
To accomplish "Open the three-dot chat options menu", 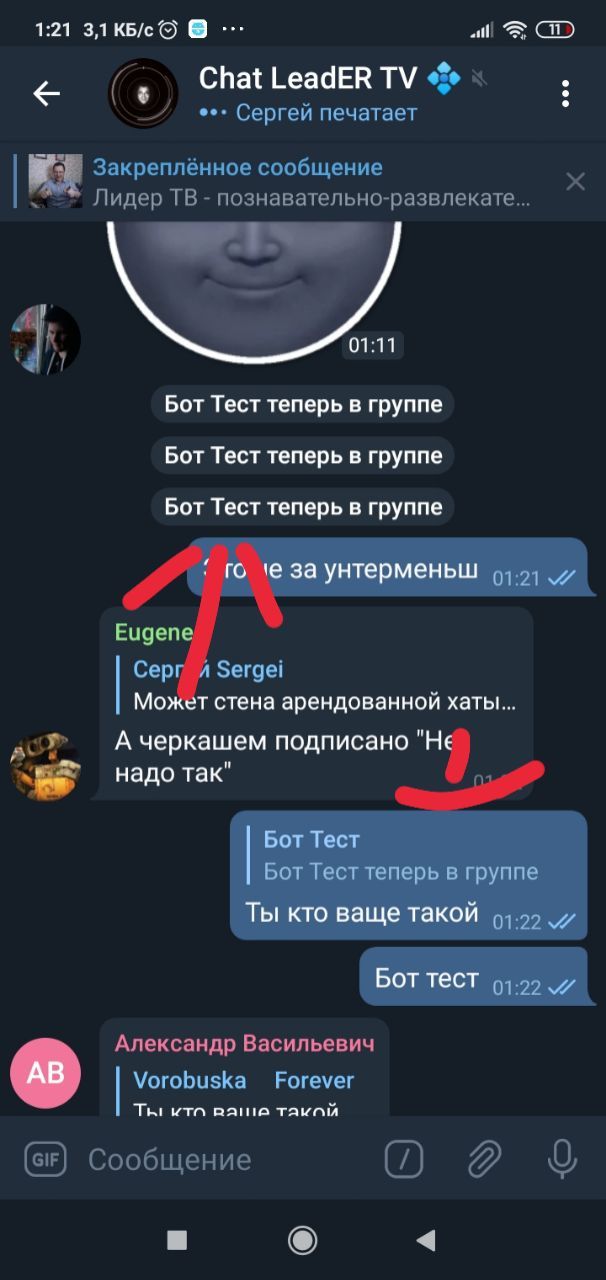I will tap(565, 94).
